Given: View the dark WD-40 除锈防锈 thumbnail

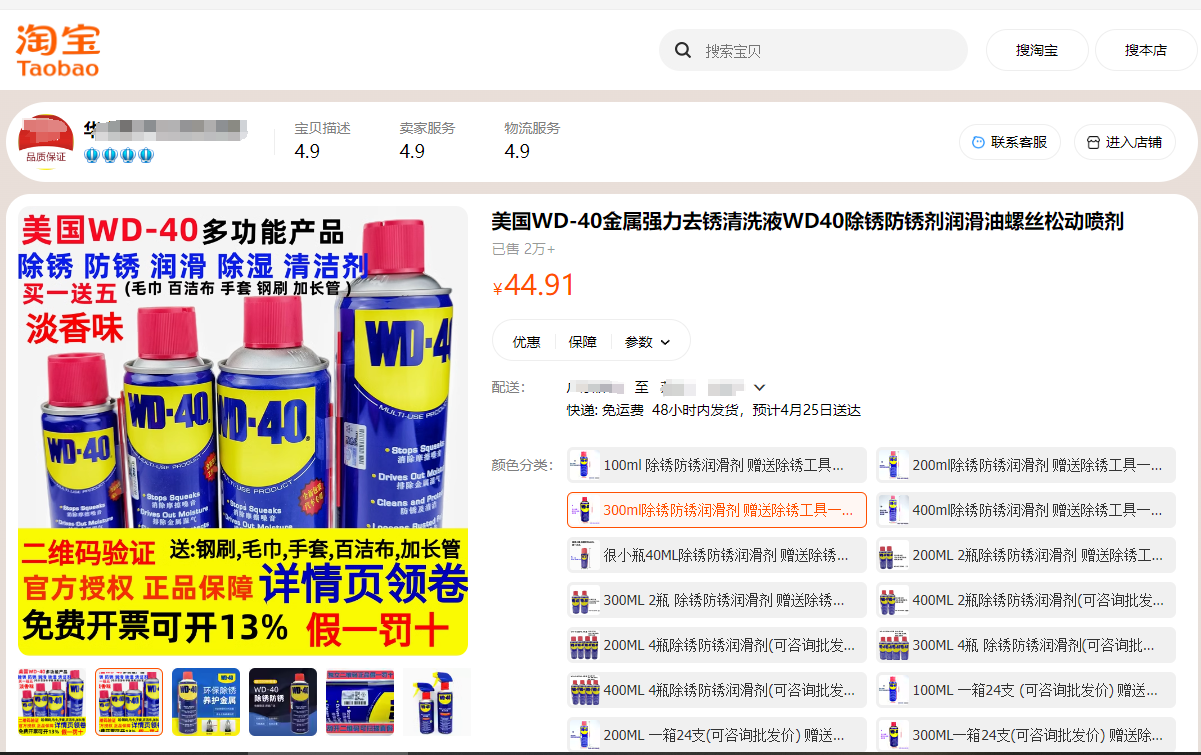Looking at the screenshot, I should [282, 701].
